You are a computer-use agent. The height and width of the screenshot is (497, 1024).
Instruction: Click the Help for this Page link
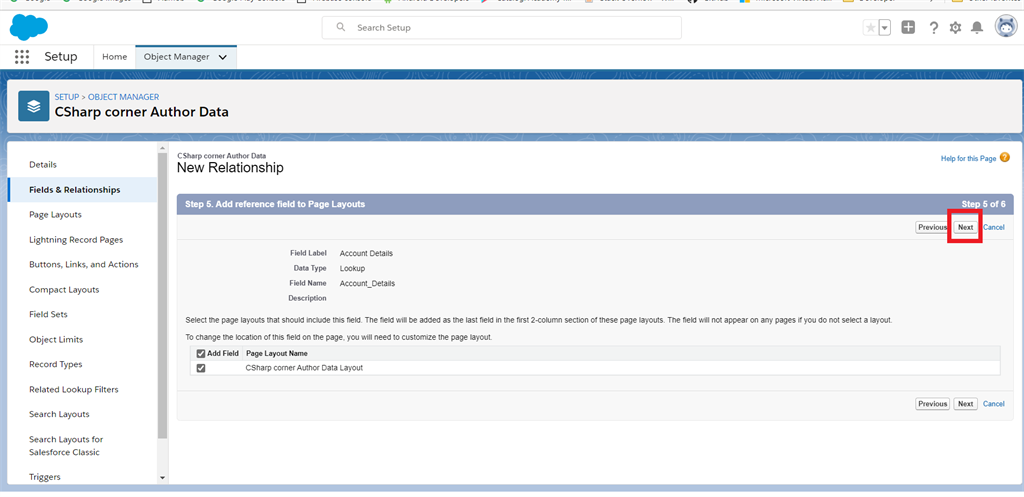click(x=968, y=158)
